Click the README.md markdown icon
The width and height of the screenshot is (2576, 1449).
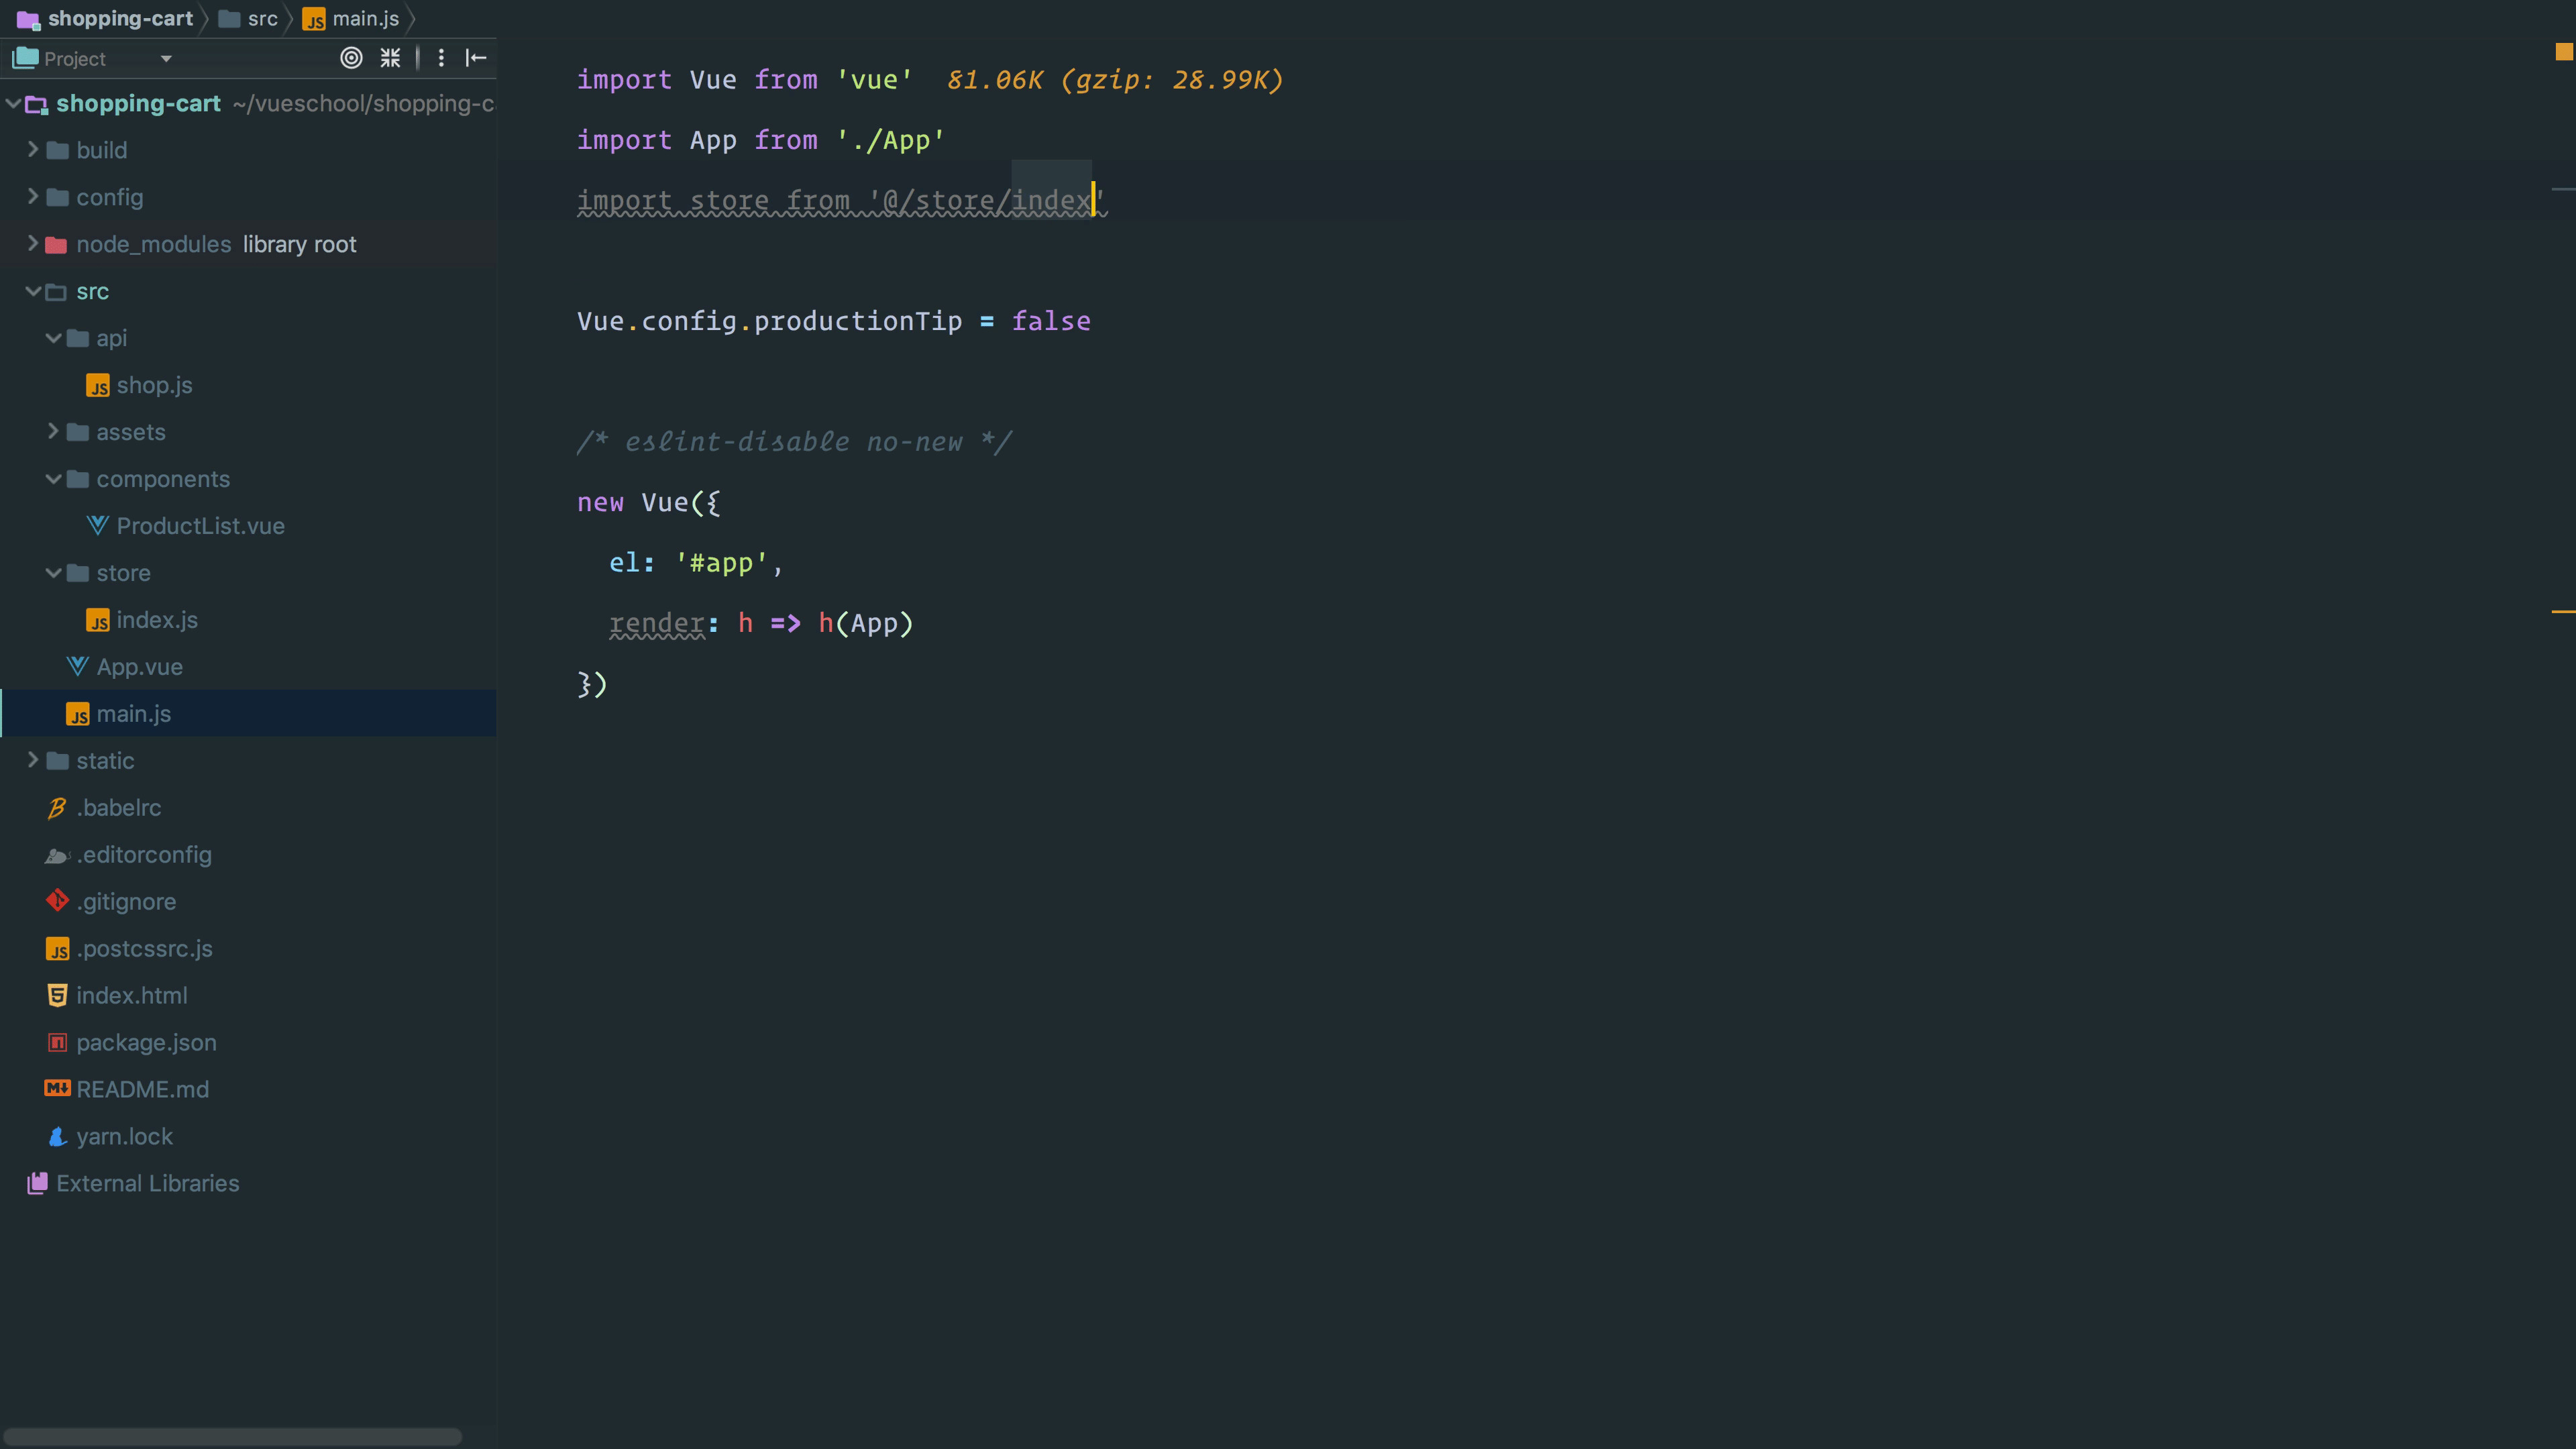click(x=57, y=1088)
